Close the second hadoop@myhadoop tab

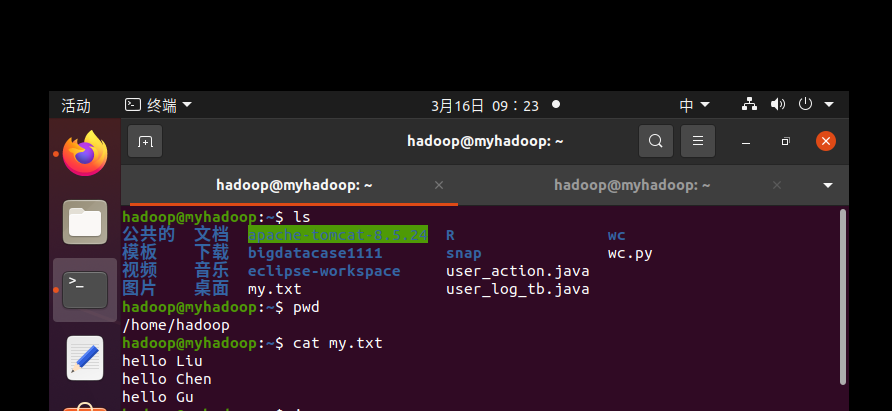pos(775,185)
